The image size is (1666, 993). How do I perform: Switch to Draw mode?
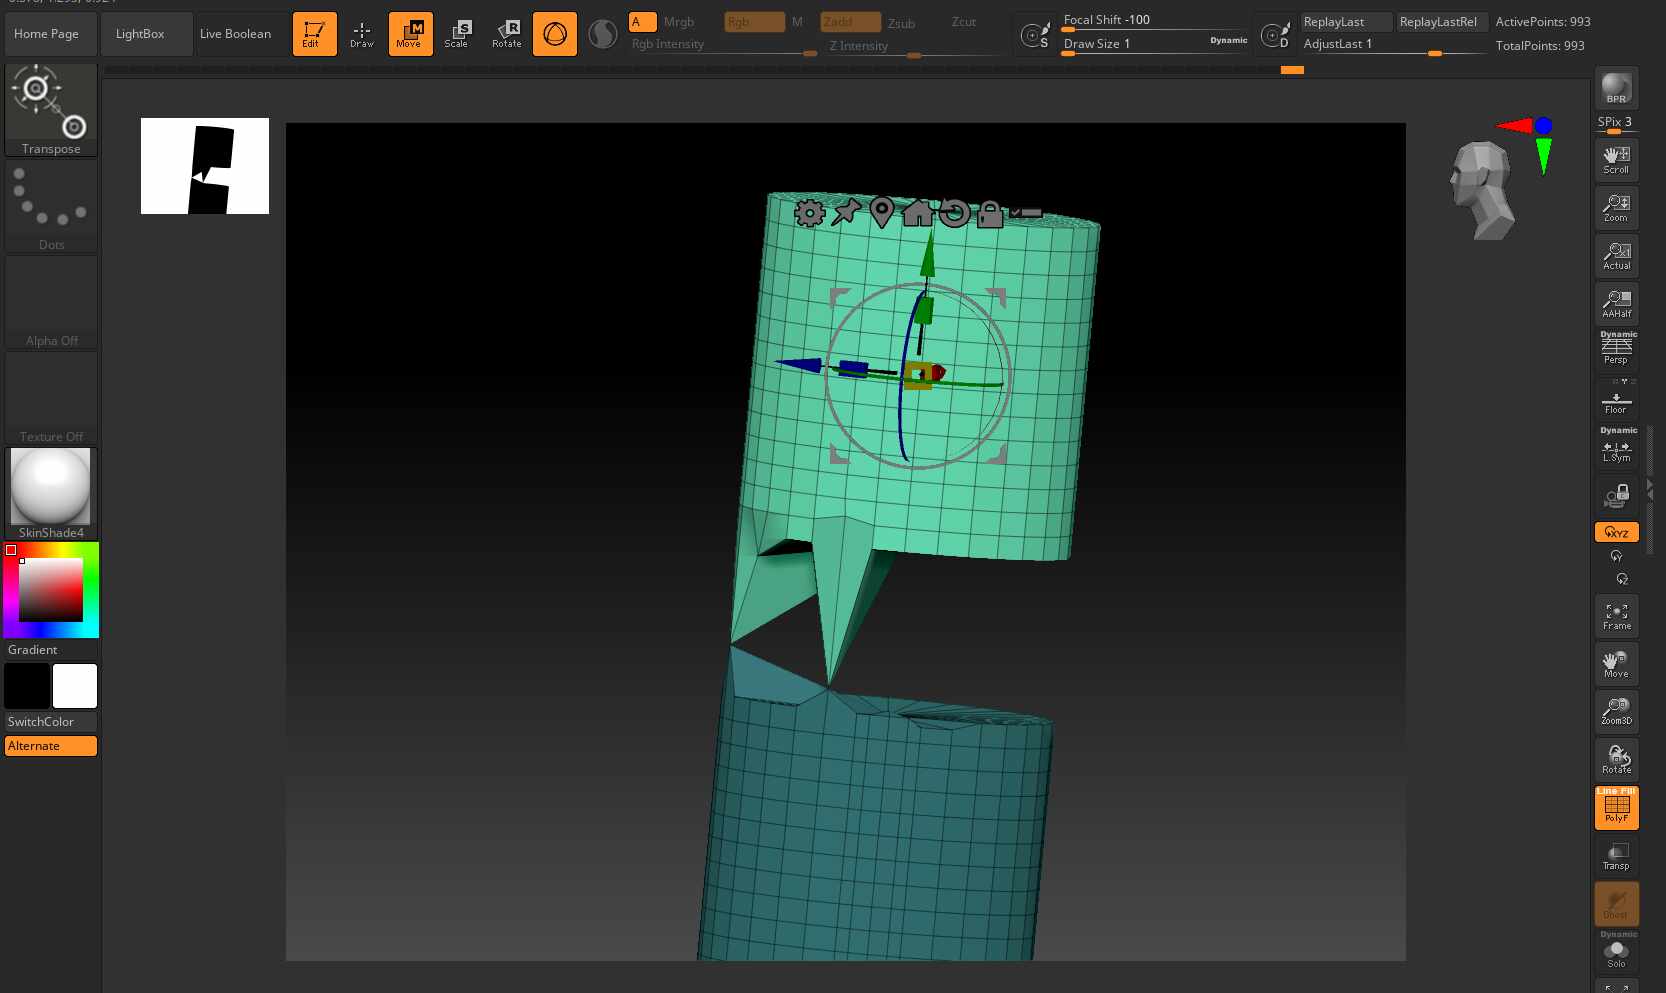(362, 34)
